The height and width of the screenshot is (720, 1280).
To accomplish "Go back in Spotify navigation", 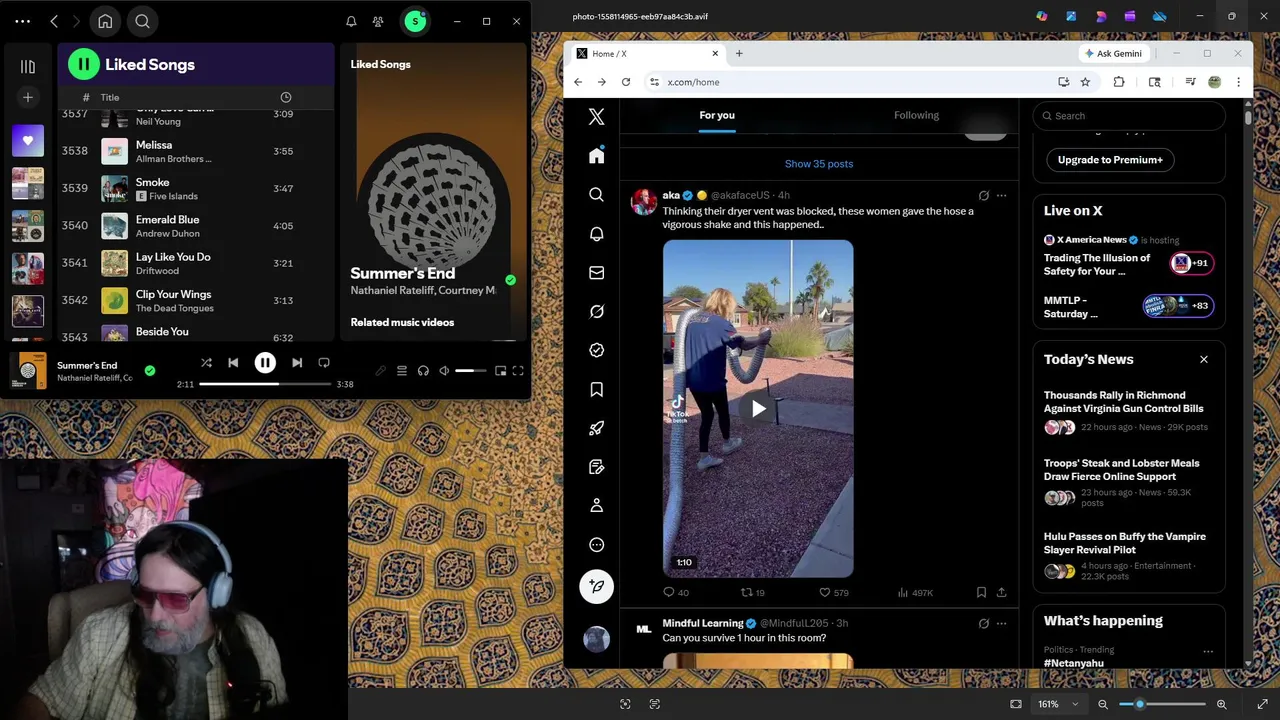I will tap(54, 21).
